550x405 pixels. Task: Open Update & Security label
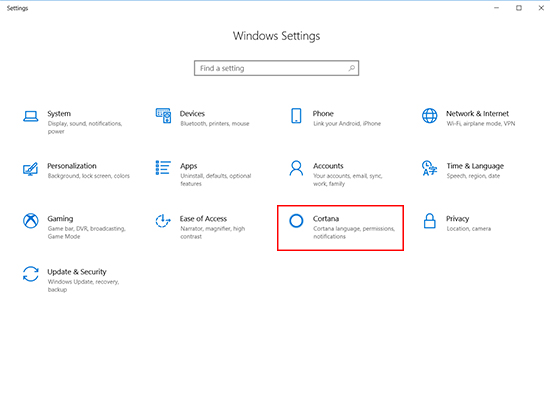click(77, 272)
